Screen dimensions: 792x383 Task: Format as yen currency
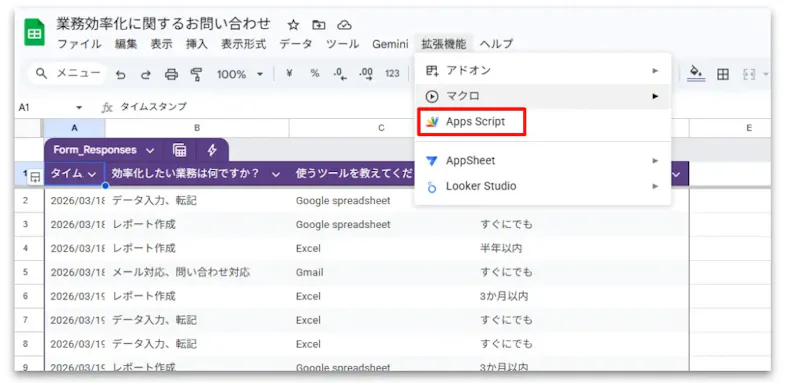coord(289,74)
